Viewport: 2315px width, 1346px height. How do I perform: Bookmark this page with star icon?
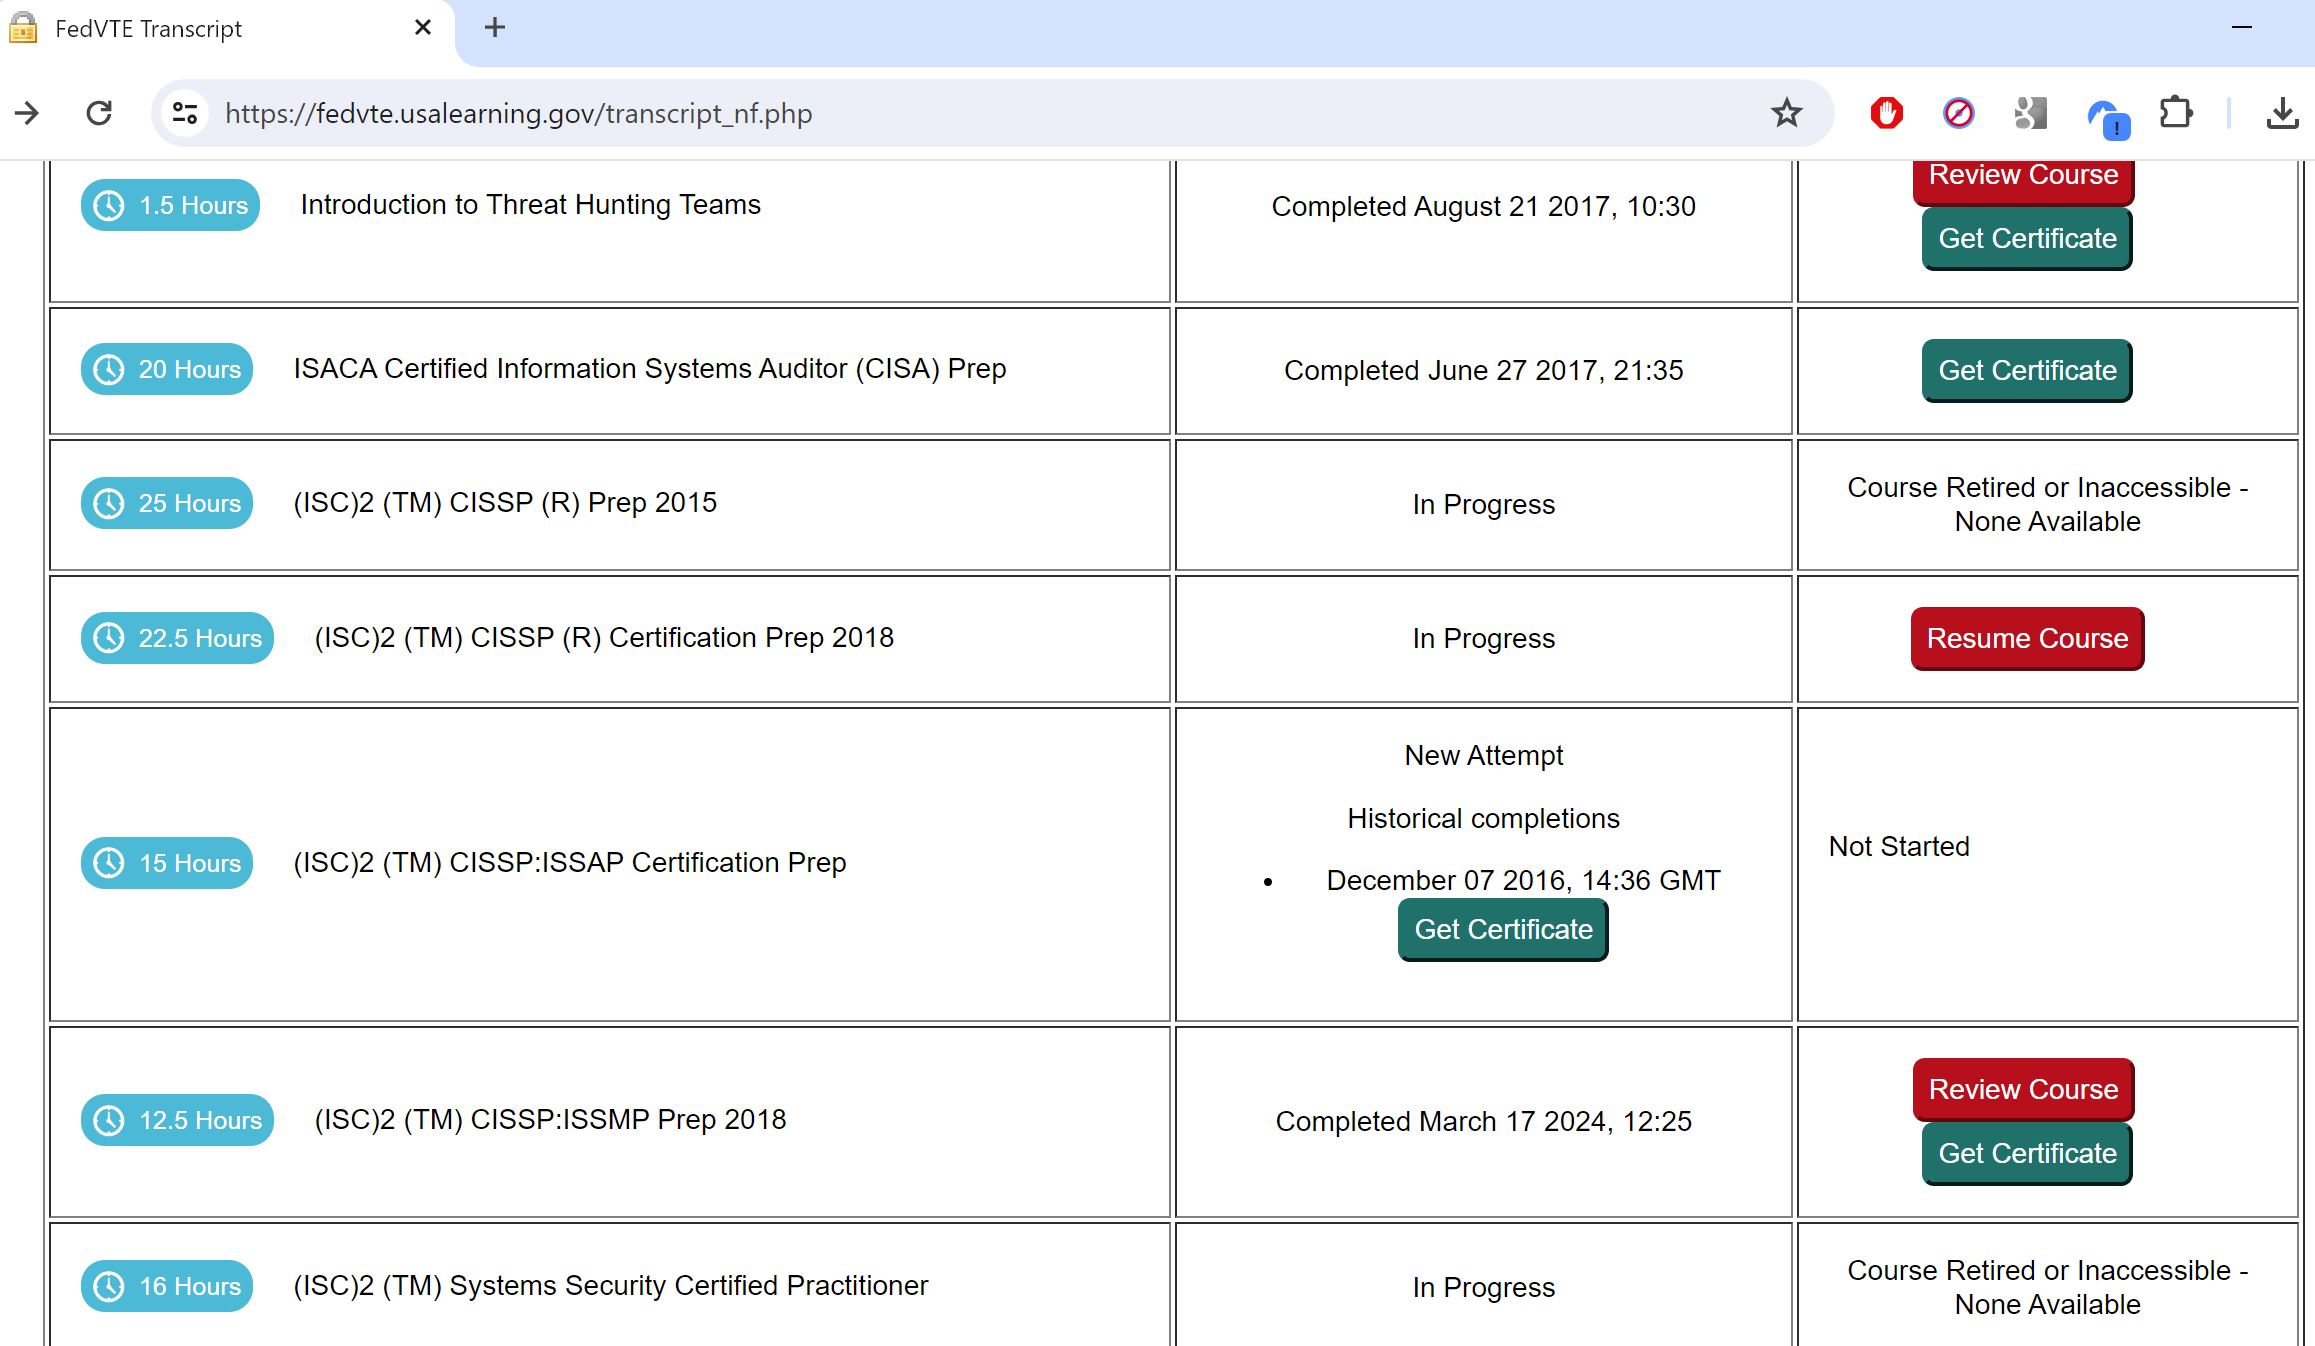pyautogui.click(x=1786, y=113)
